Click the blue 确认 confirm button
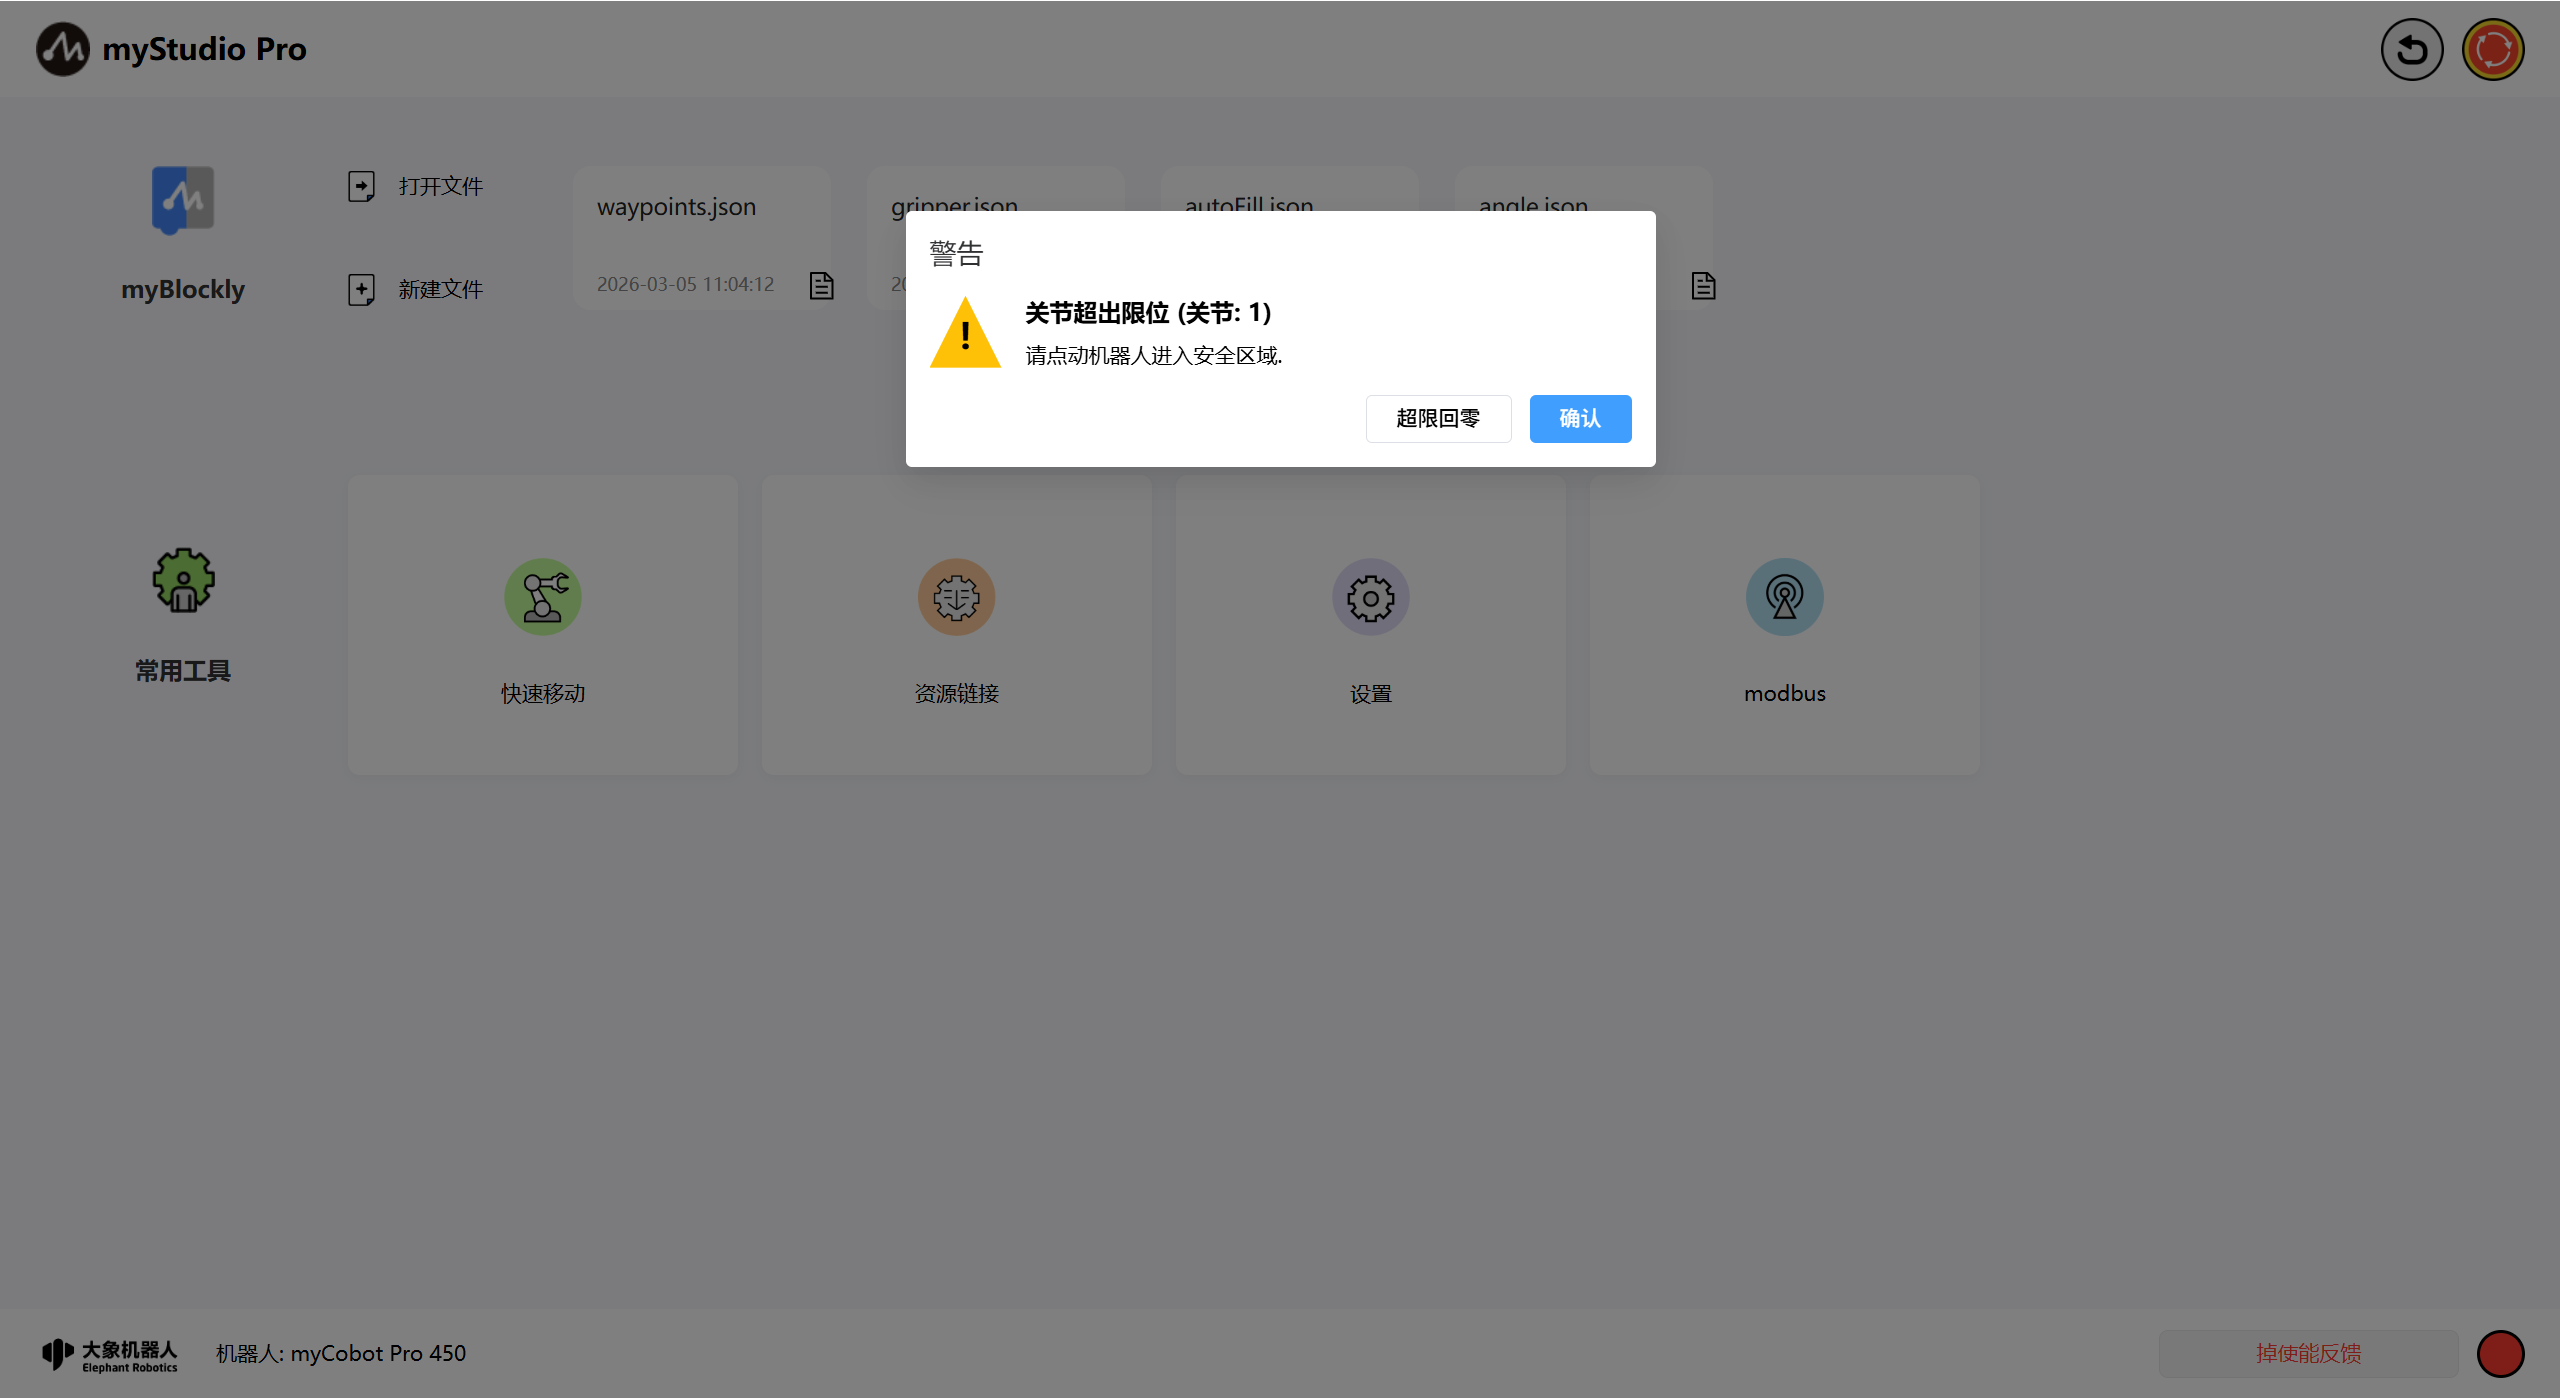 1579,418
